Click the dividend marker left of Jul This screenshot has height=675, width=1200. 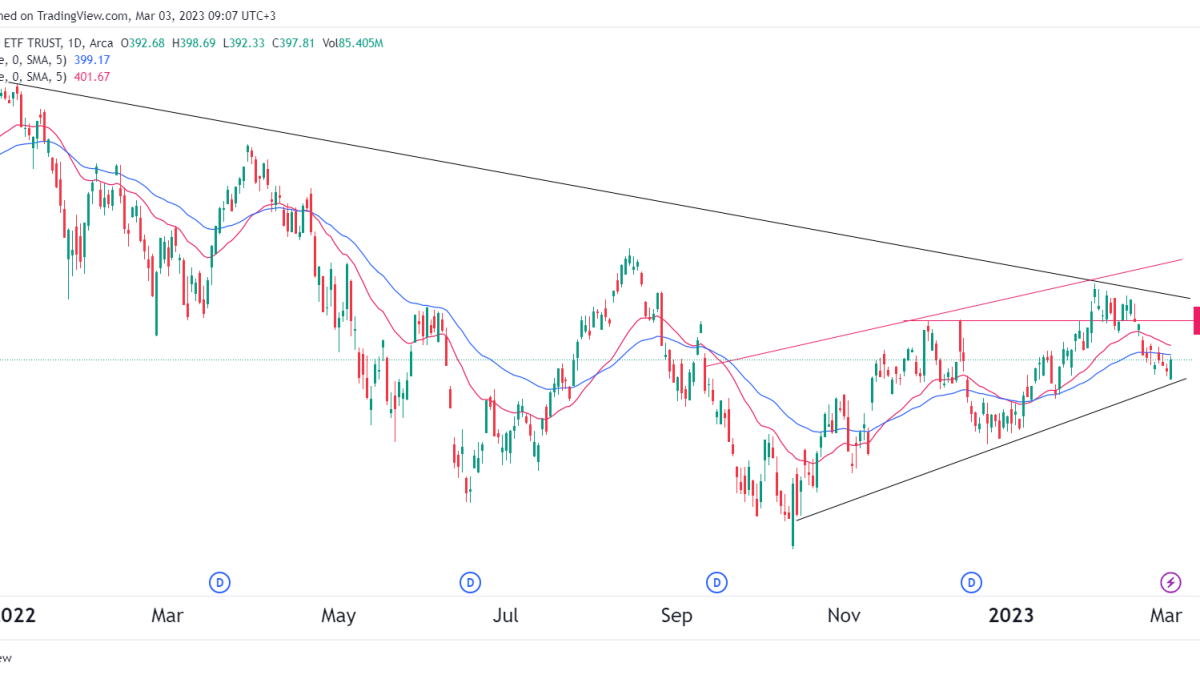[x=469, y=581]
